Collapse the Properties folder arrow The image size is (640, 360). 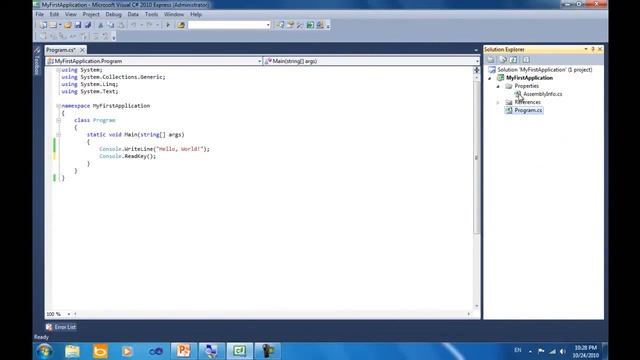(498, 86)
